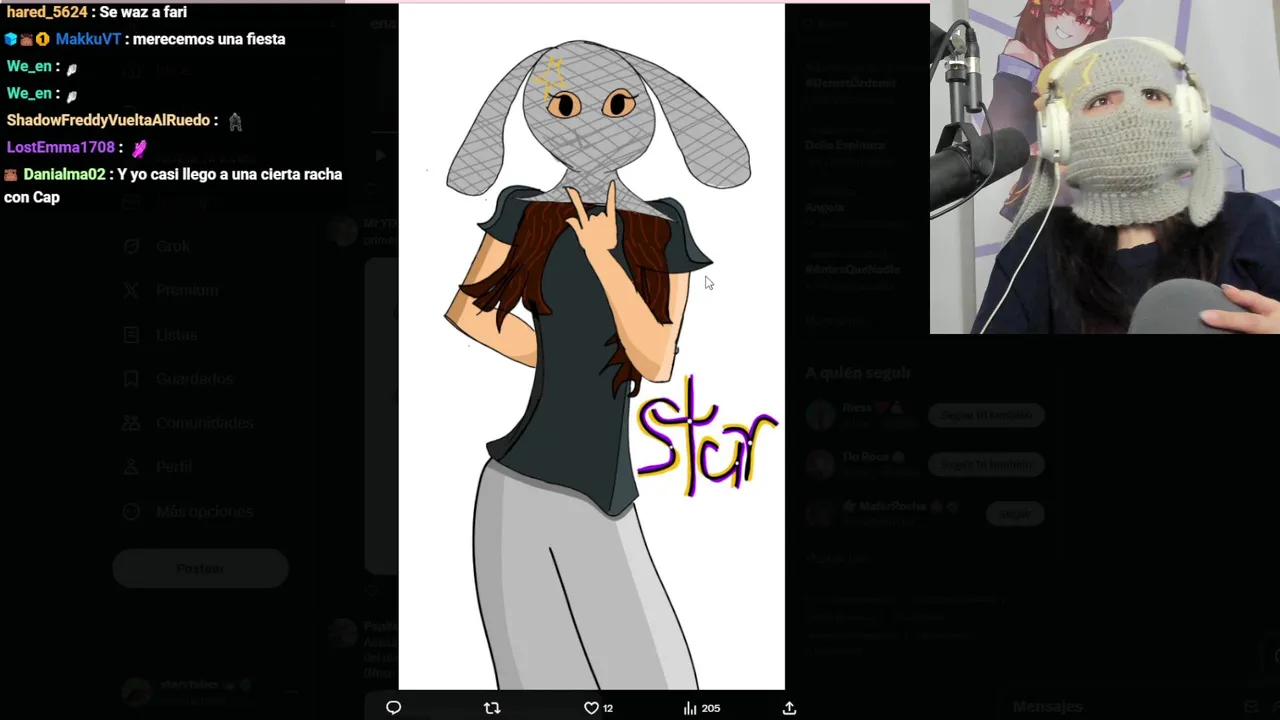Click the pink emote in LostEmma1708's message
Image resolution: width=1280 pixels, height=720 pixels.
[x=139, y=148]
